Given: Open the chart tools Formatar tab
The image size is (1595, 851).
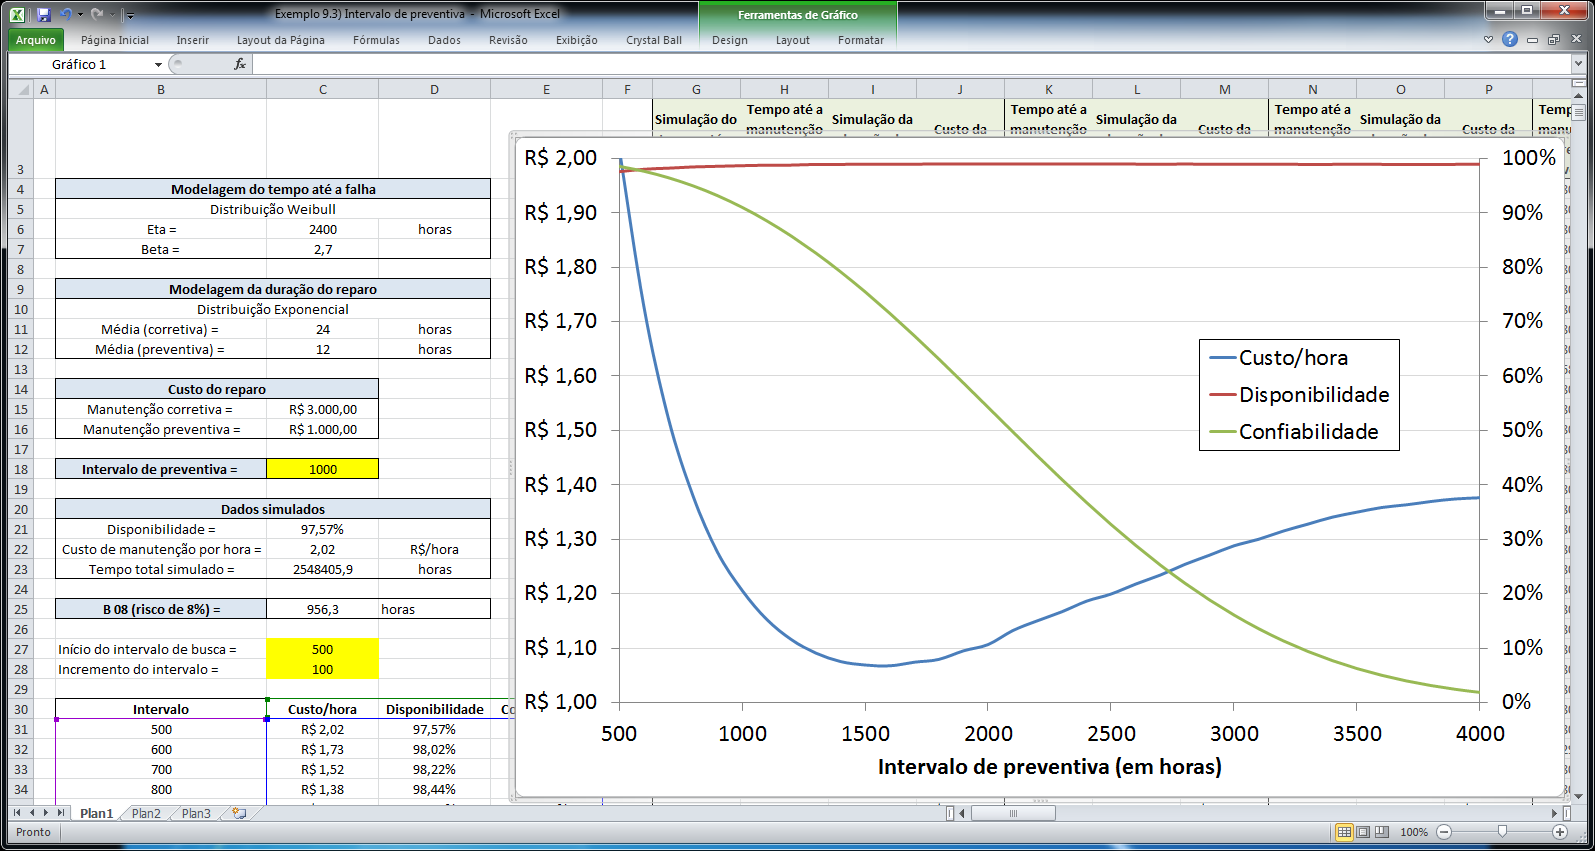Looking at the screenshot, I should [x=861, y=40].
